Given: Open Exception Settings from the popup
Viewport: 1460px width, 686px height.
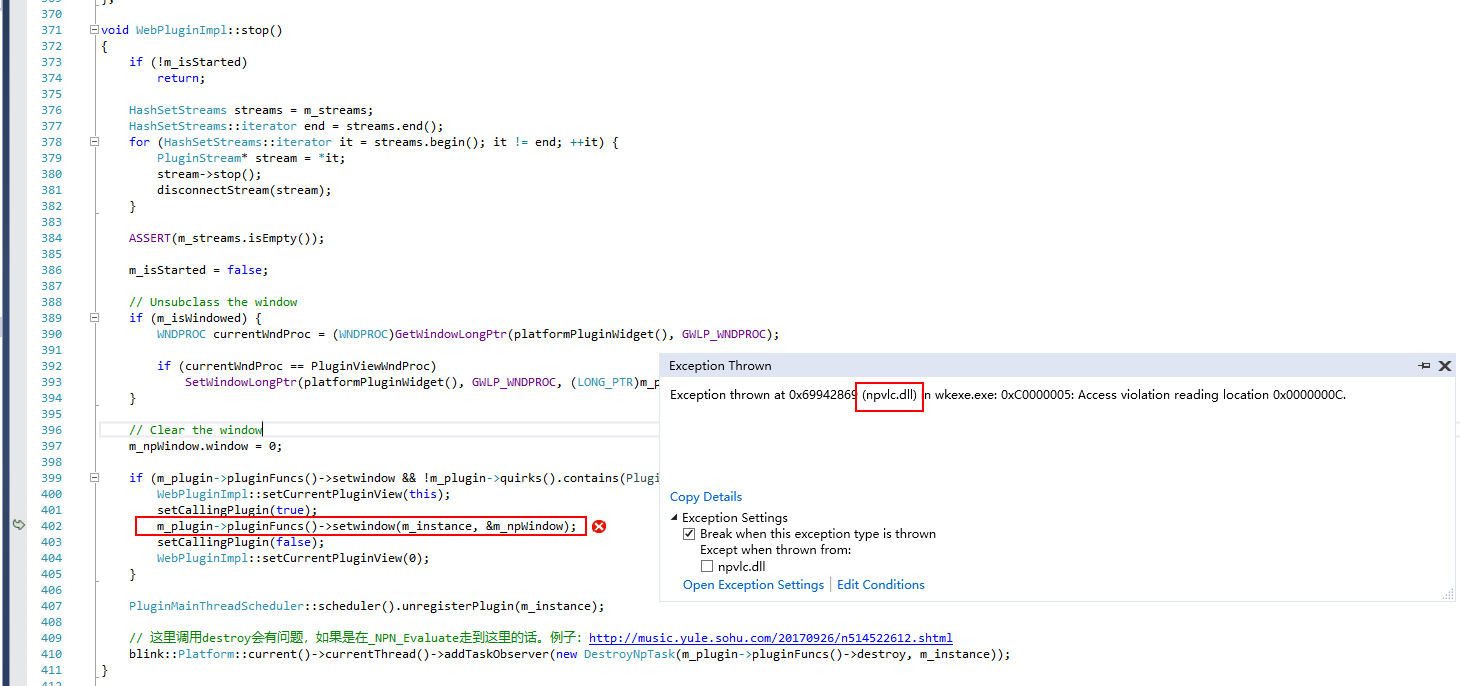Looking at the screenshot, I should tap(752, 584).
